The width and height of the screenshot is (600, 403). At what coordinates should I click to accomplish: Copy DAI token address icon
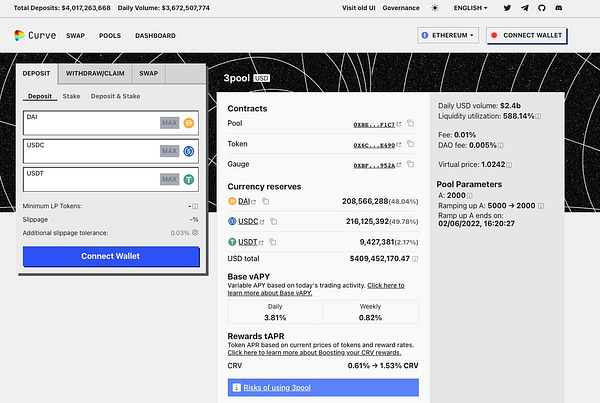click(266, 201)
